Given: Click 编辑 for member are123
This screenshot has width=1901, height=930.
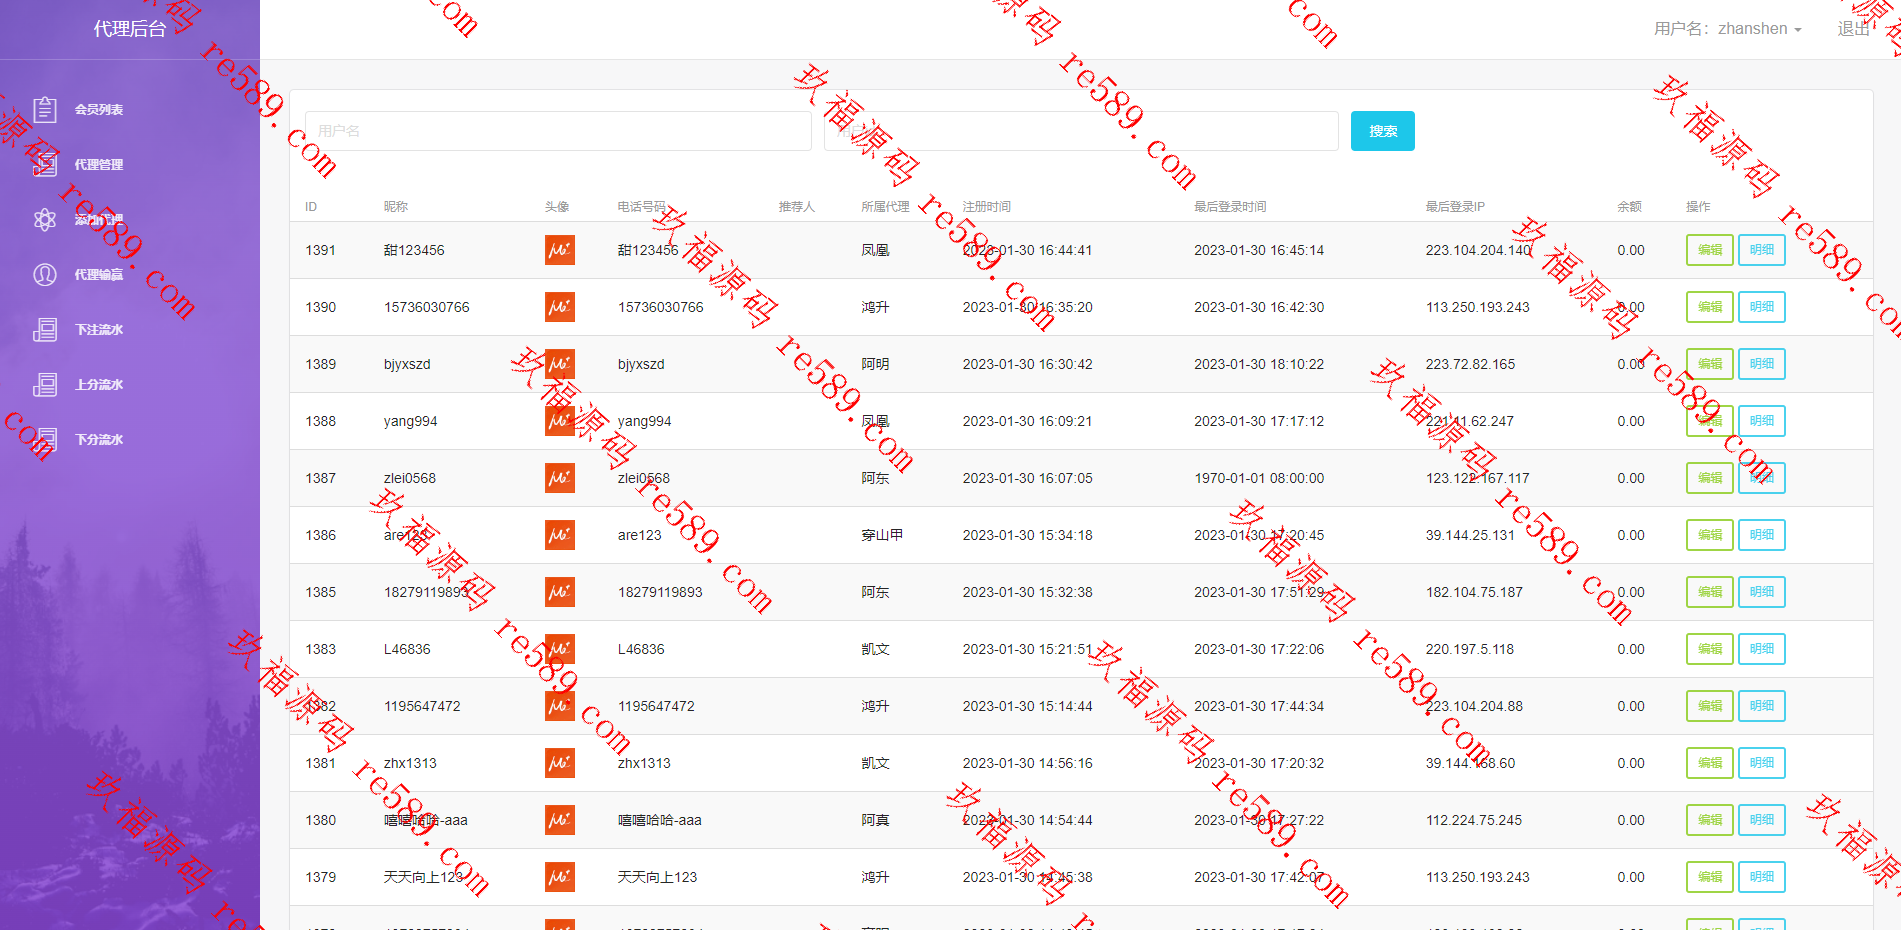Looking at the screenshot, I should (1710, 535).
